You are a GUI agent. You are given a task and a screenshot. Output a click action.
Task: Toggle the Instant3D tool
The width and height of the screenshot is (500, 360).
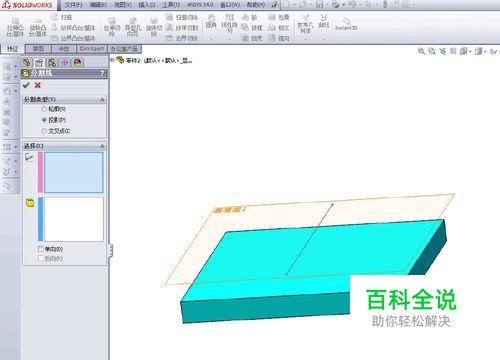(346, 25)
